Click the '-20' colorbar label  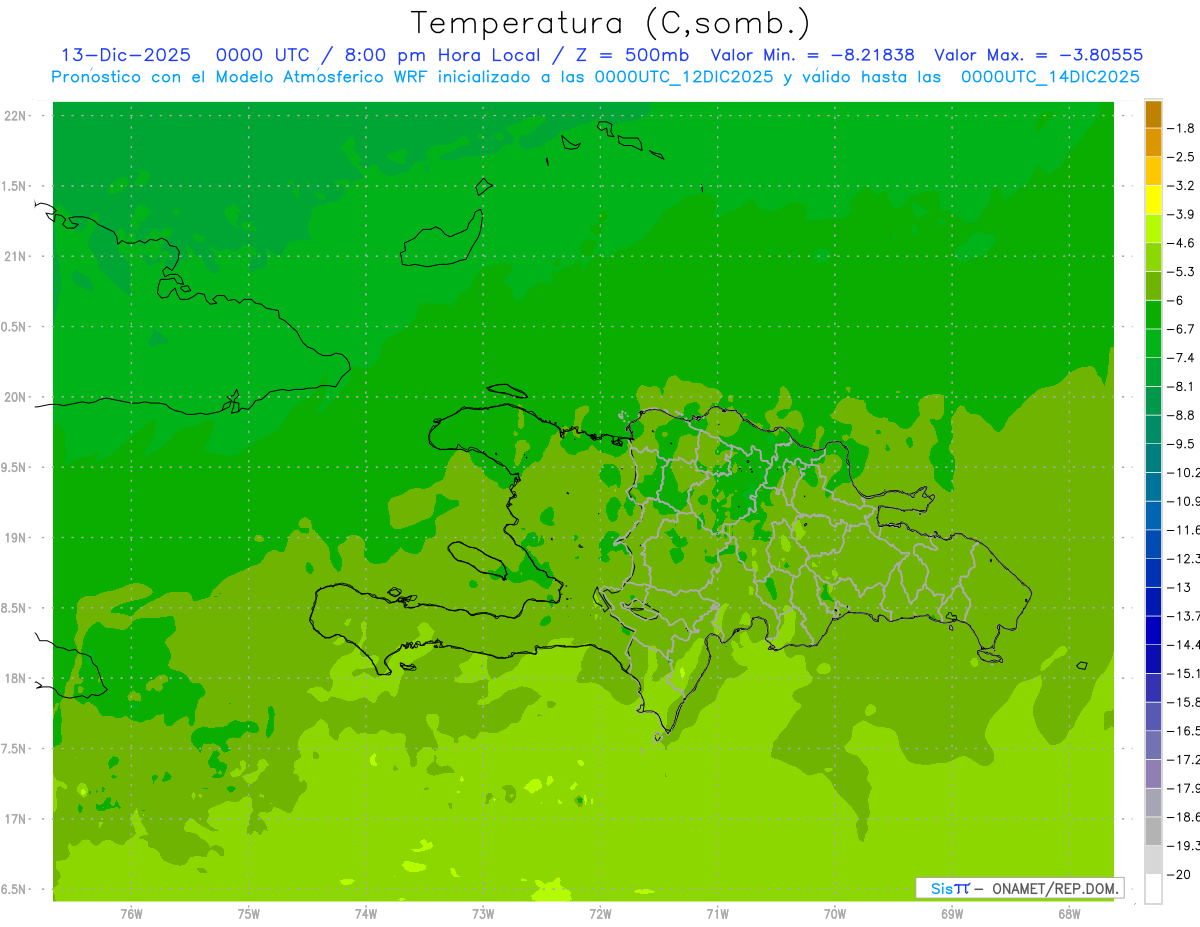click(1178, 874)
